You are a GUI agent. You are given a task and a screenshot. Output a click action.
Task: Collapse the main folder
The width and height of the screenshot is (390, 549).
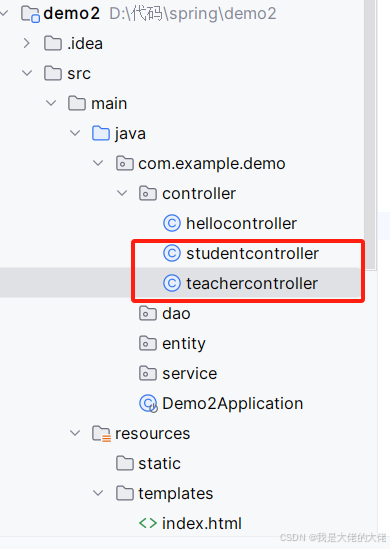pos(51,103)
